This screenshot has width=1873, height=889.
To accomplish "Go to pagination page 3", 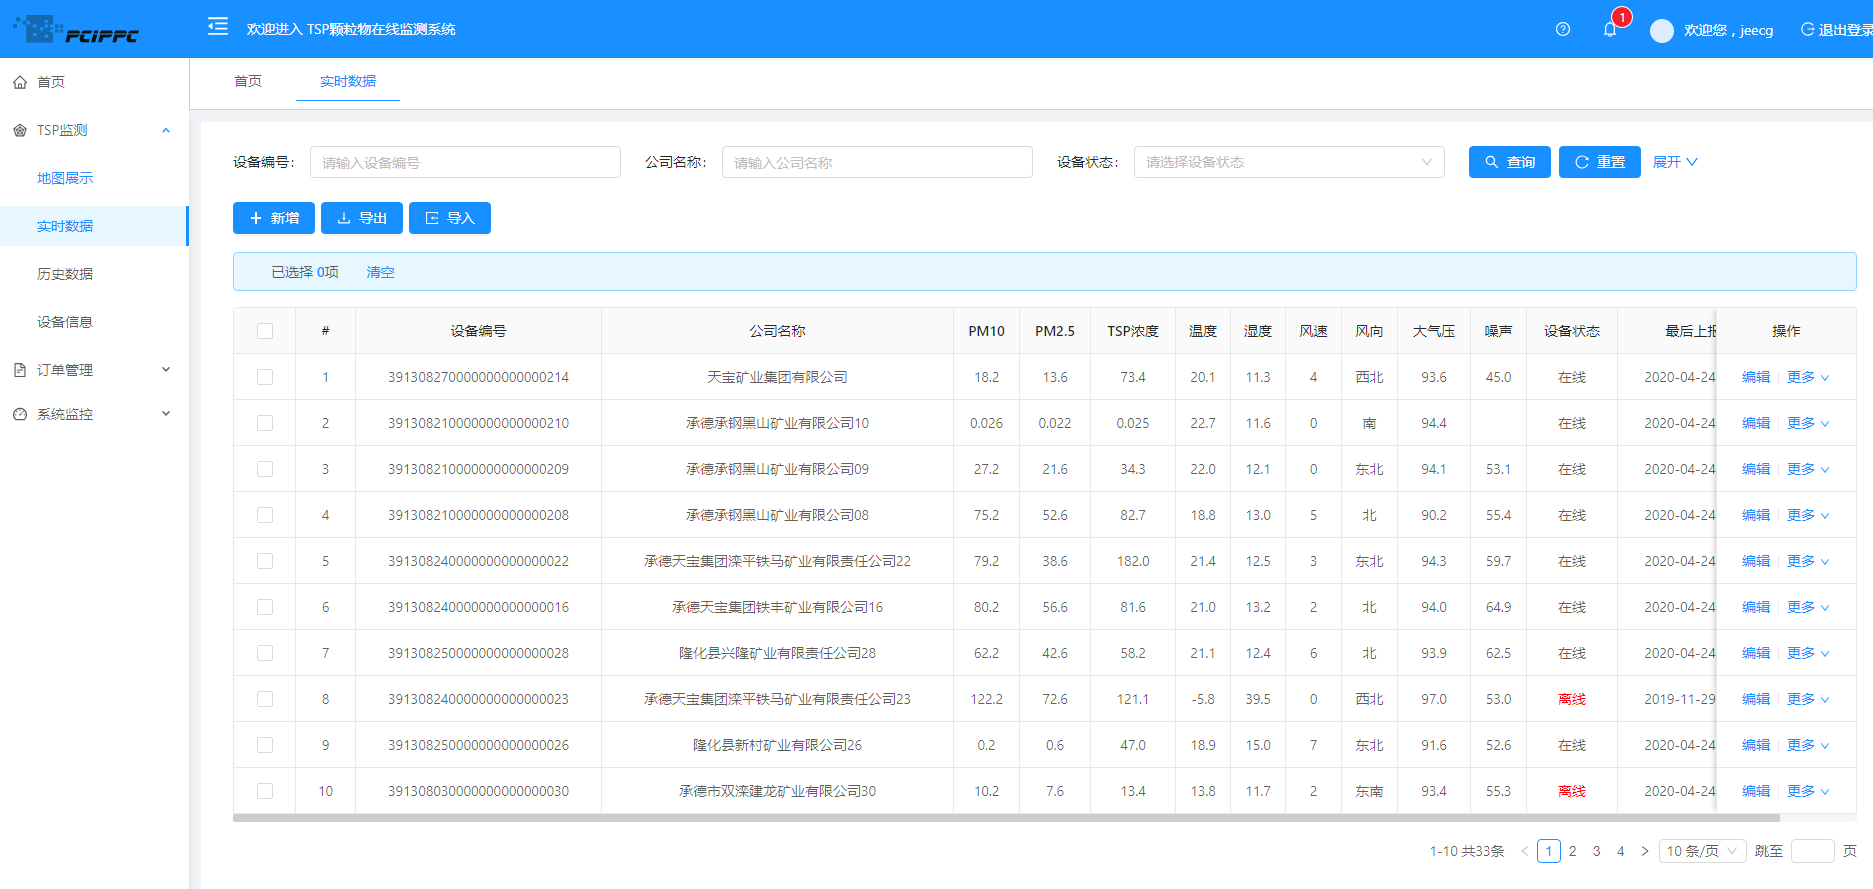I will (1597, 851).
